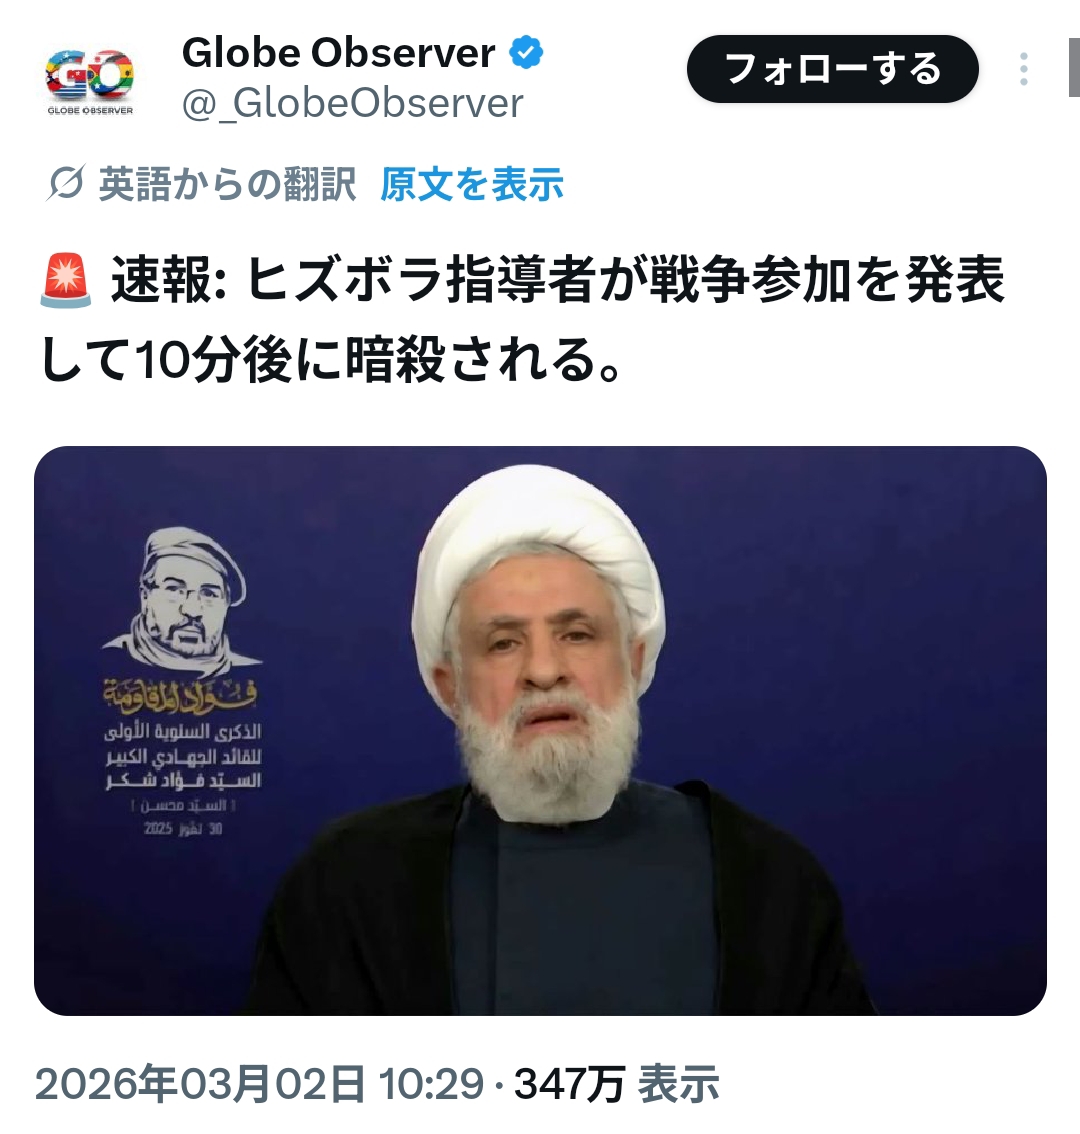
Task: Click the second line of tweet text
Action: click(331, 360)
